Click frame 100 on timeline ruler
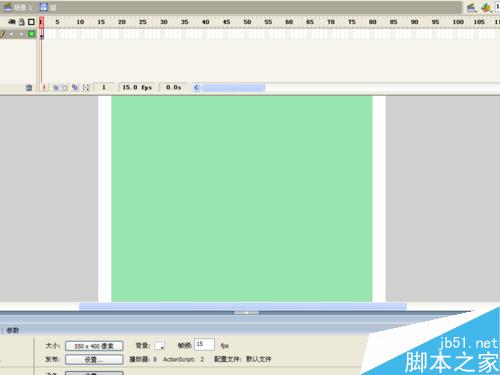Screen dimensions: 500x375 pos(458,22)
